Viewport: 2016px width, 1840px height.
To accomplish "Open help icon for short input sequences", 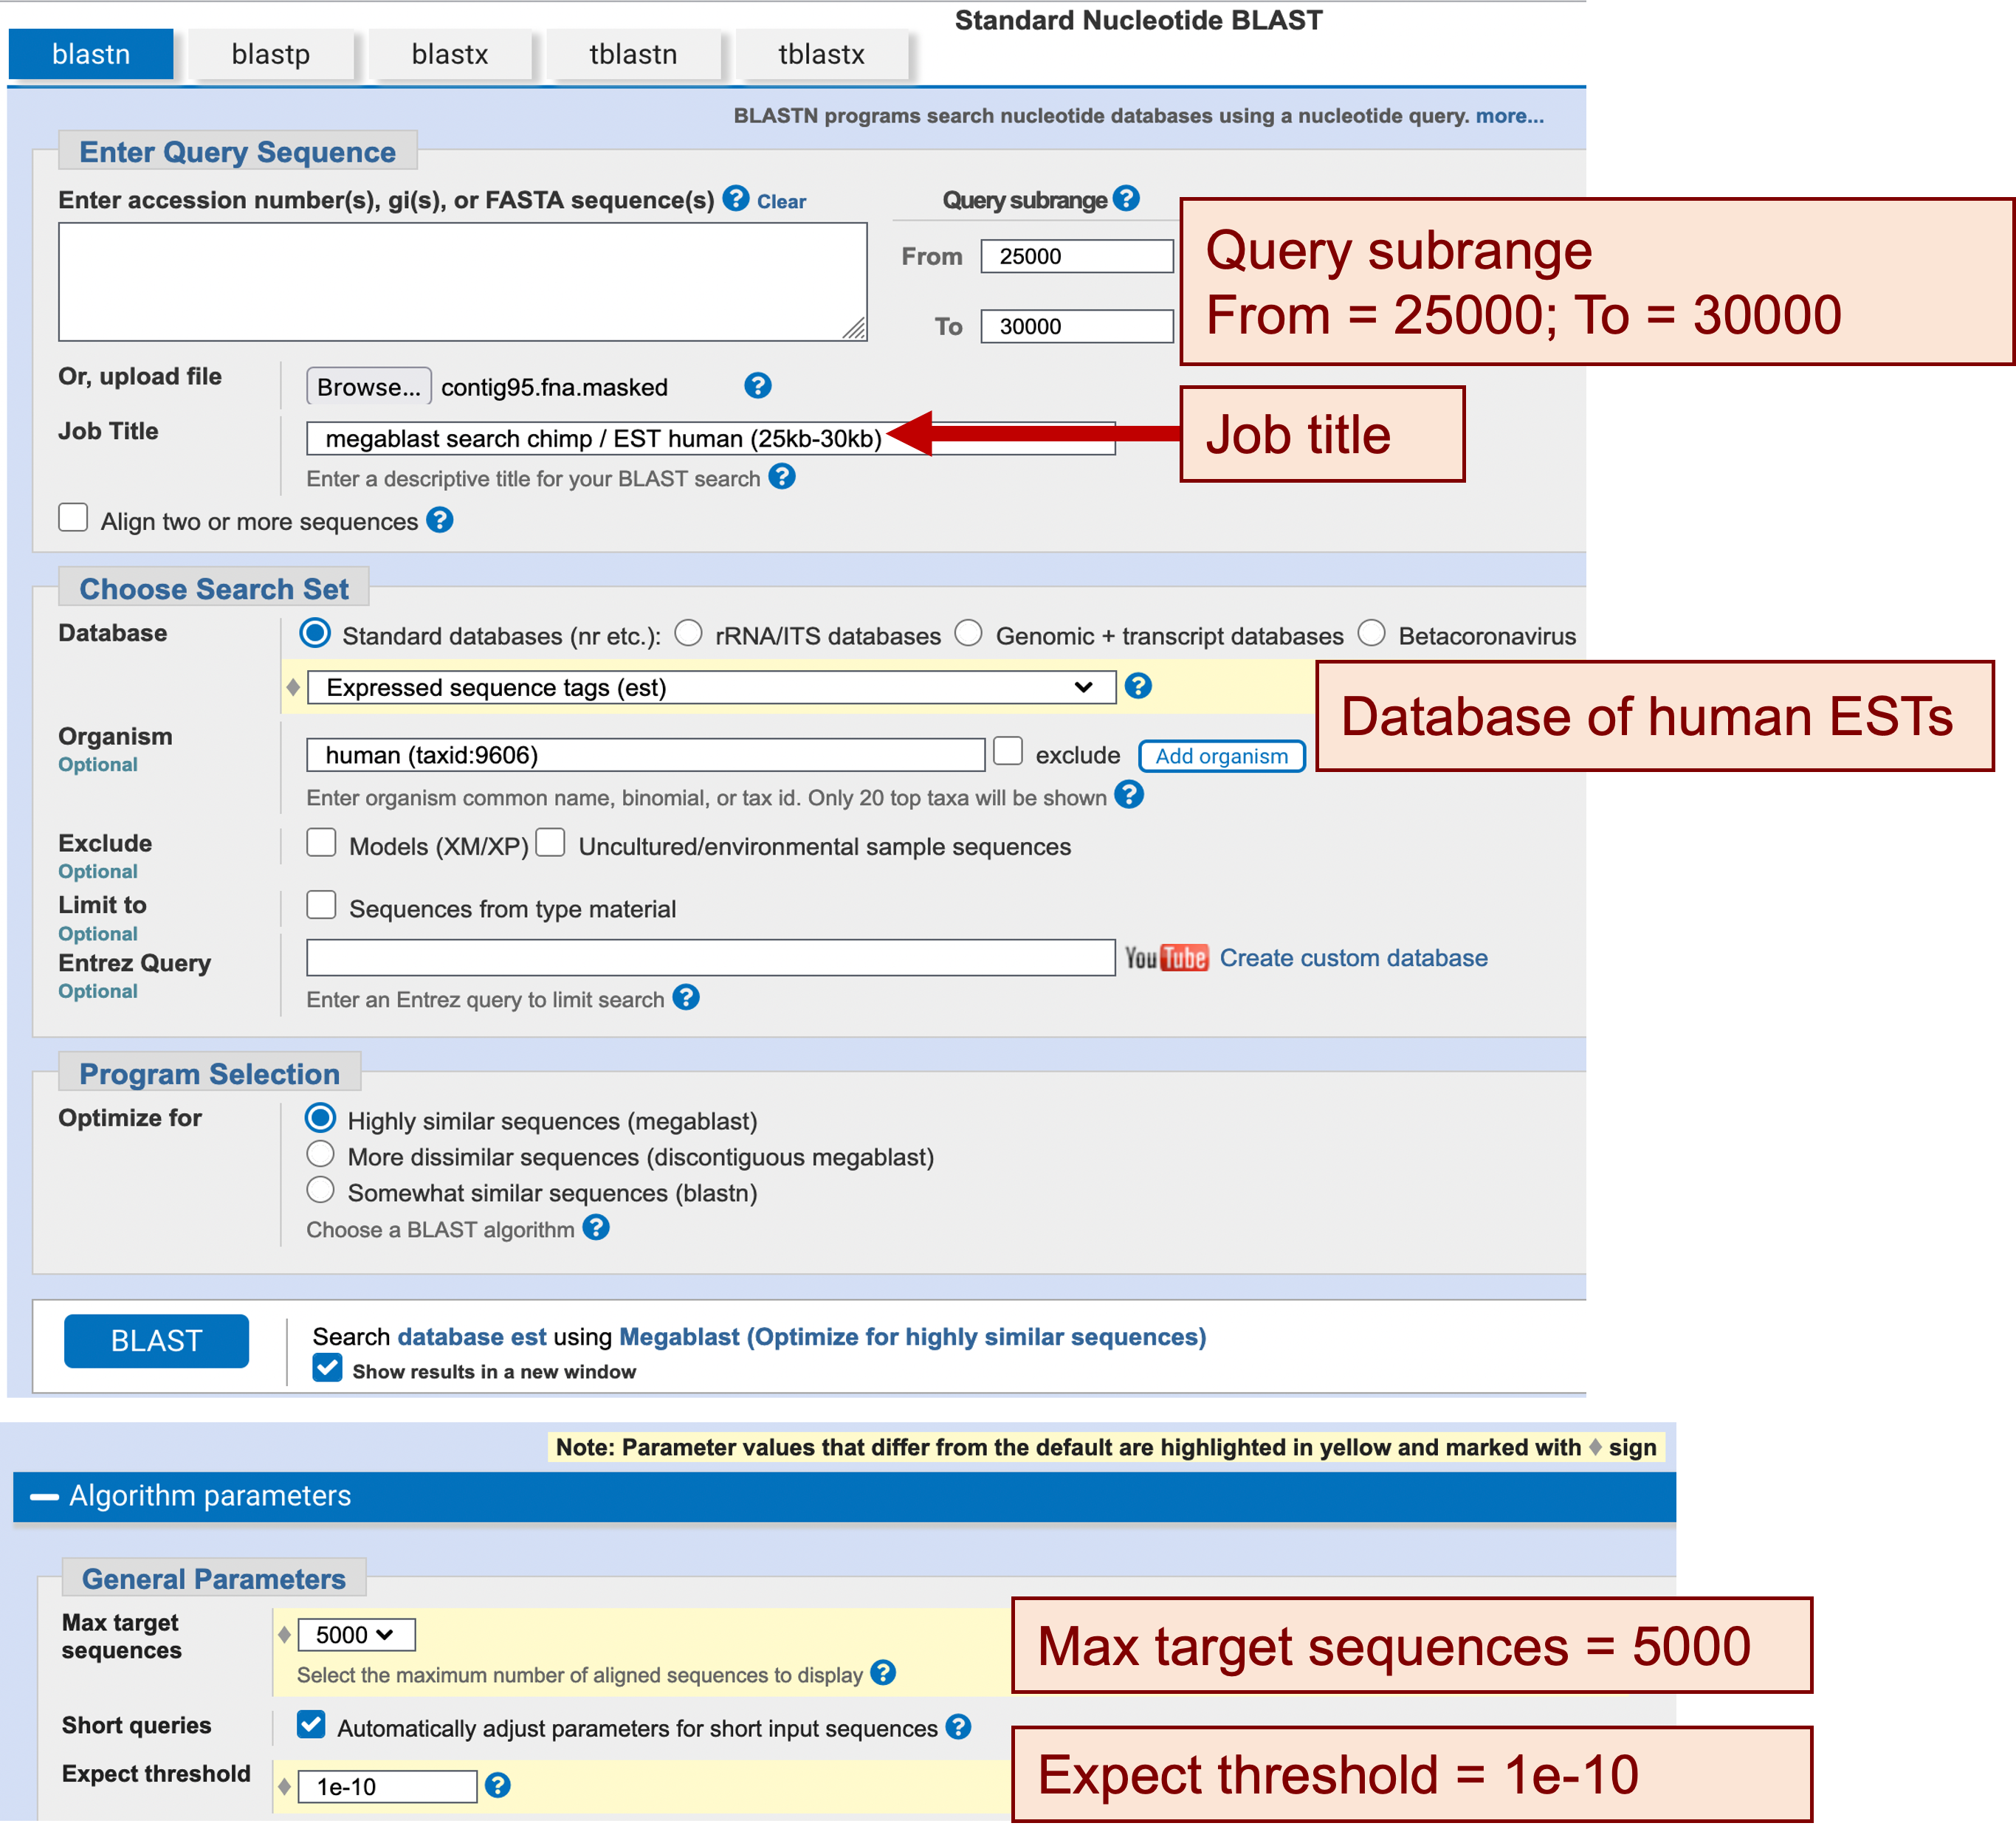I will [x=958, y=1727].
